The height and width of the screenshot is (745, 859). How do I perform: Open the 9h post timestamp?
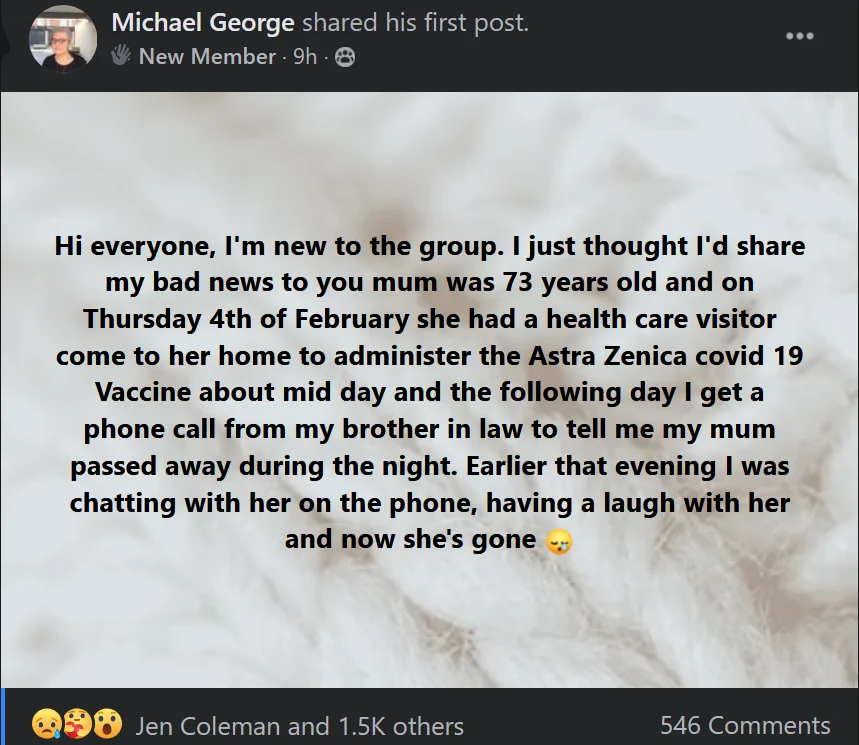[305, 57]
